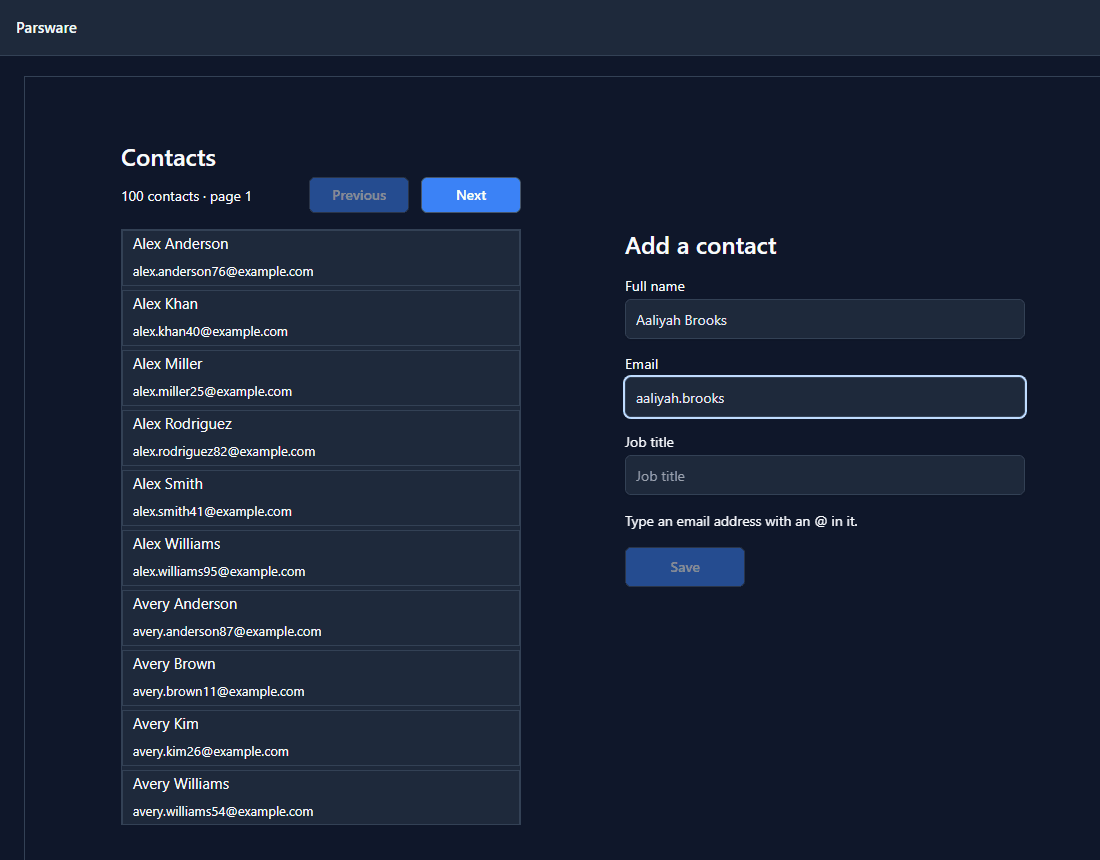Select the Avery Brown contact row
The image size is (1100, 860).
[x=321, y=678]
